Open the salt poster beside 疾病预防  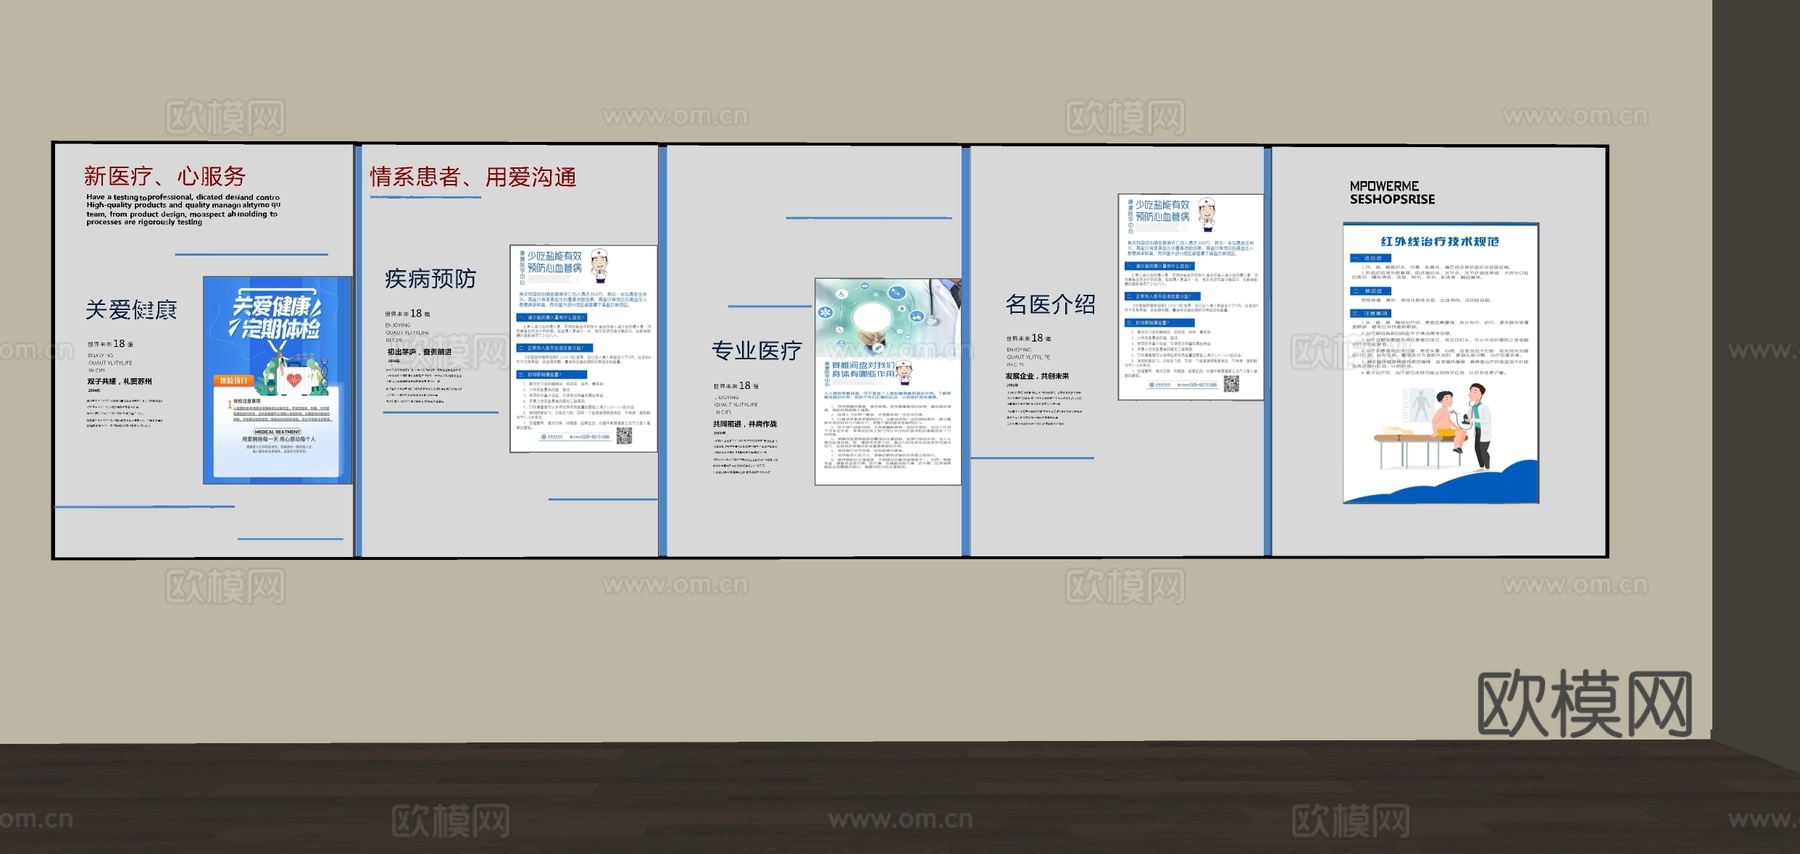(583, 349)
